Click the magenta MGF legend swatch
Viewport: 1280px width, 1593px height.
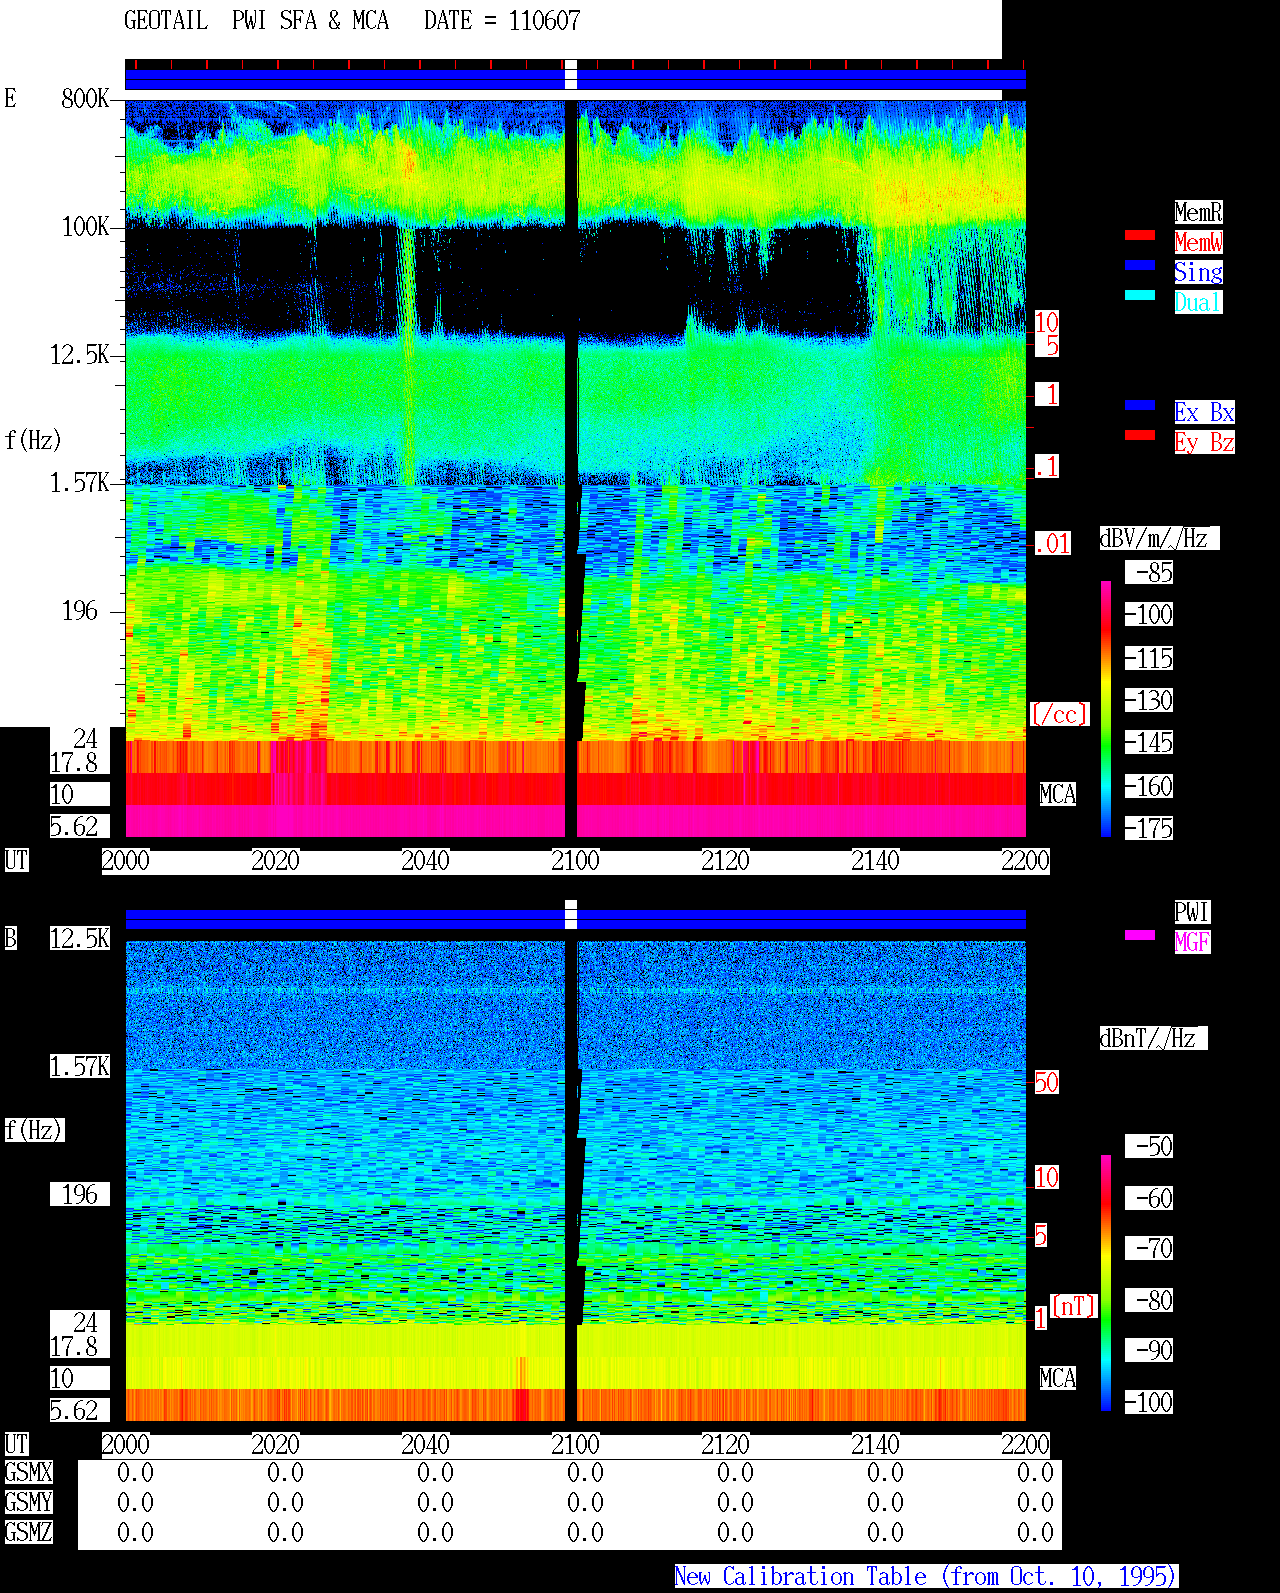(x=1140, y=935)
